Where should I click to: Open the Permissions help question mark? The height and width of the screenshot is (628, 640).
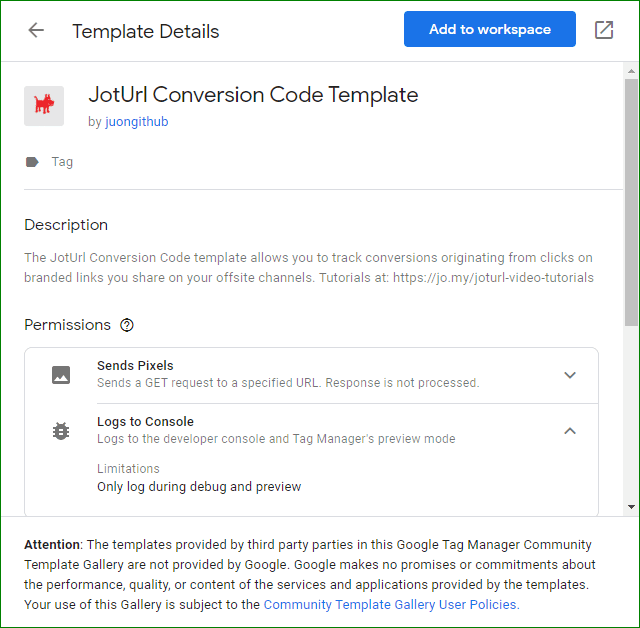[127, 325]
